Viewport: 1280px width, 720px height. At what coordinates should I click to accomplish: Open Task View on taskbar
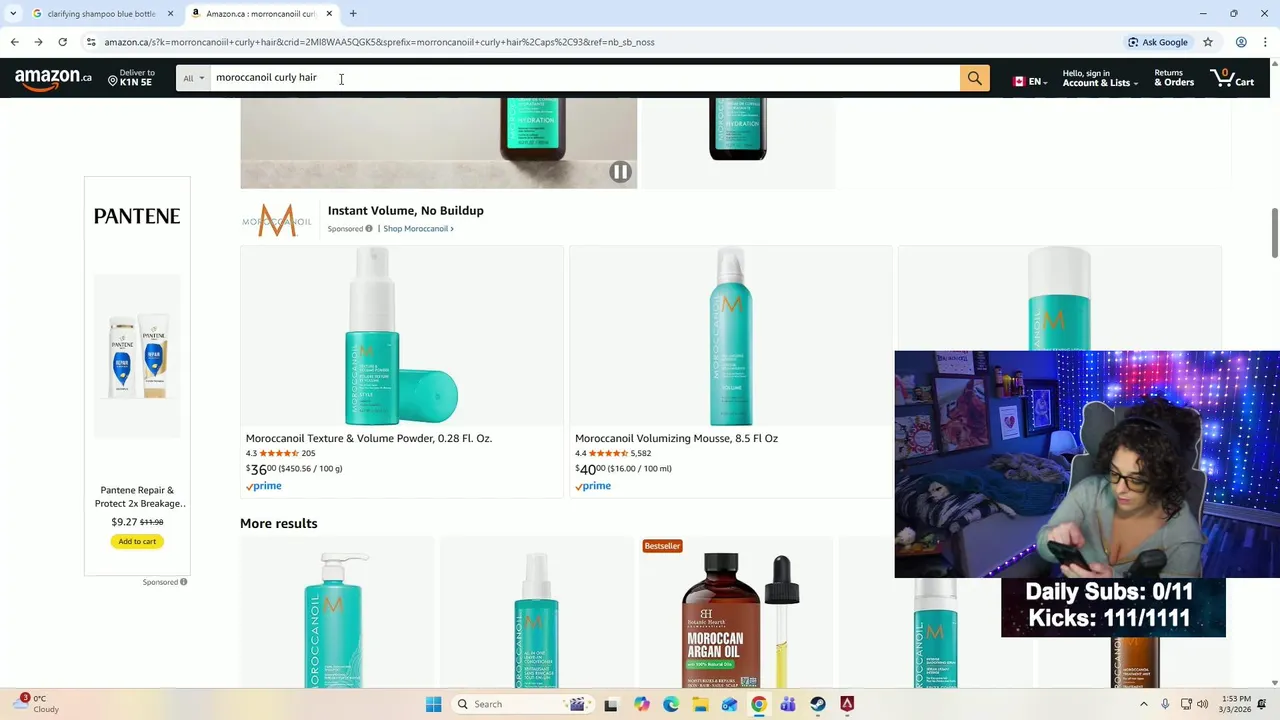tap(610, 704)
